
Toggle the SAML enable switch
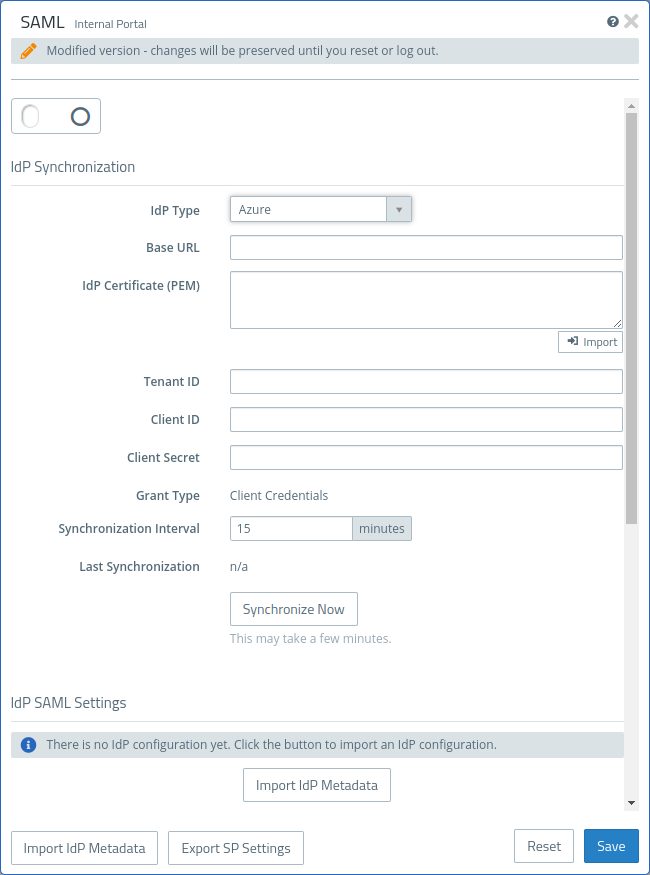coord(56,117)
